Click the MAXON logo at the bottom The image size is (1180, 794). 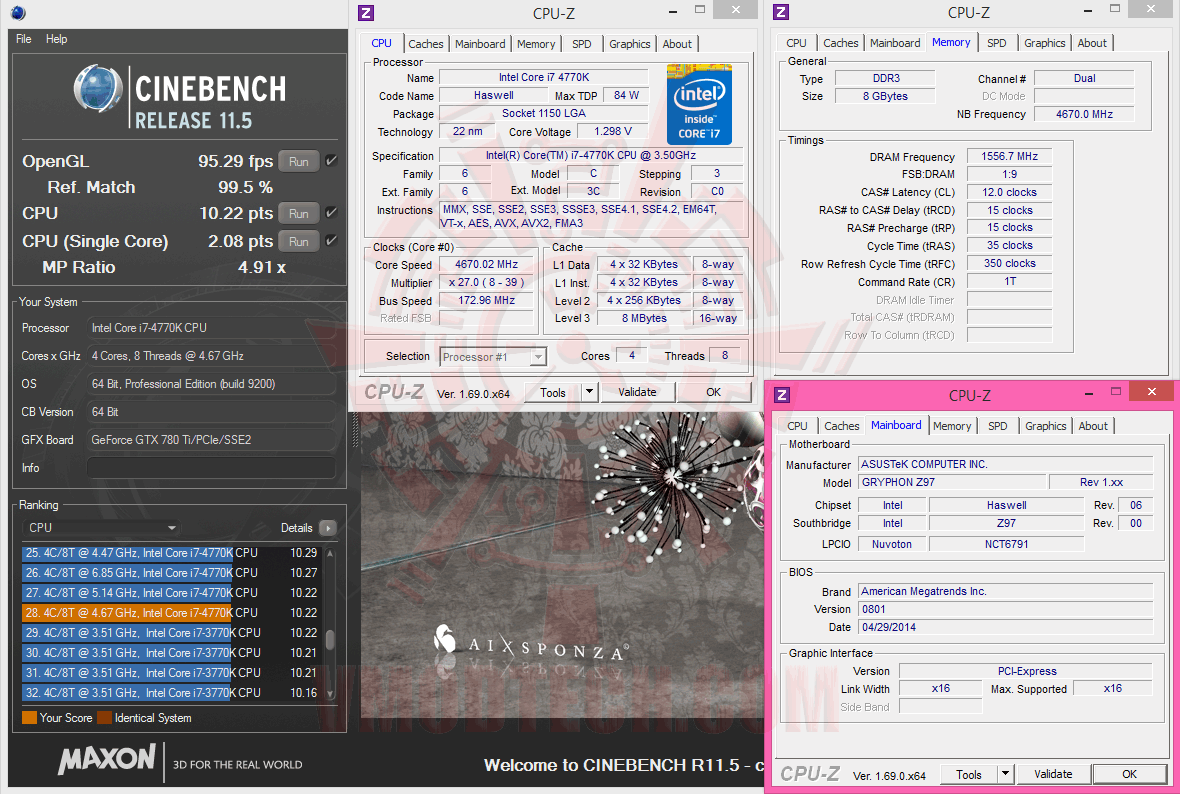tap(106, 759)
